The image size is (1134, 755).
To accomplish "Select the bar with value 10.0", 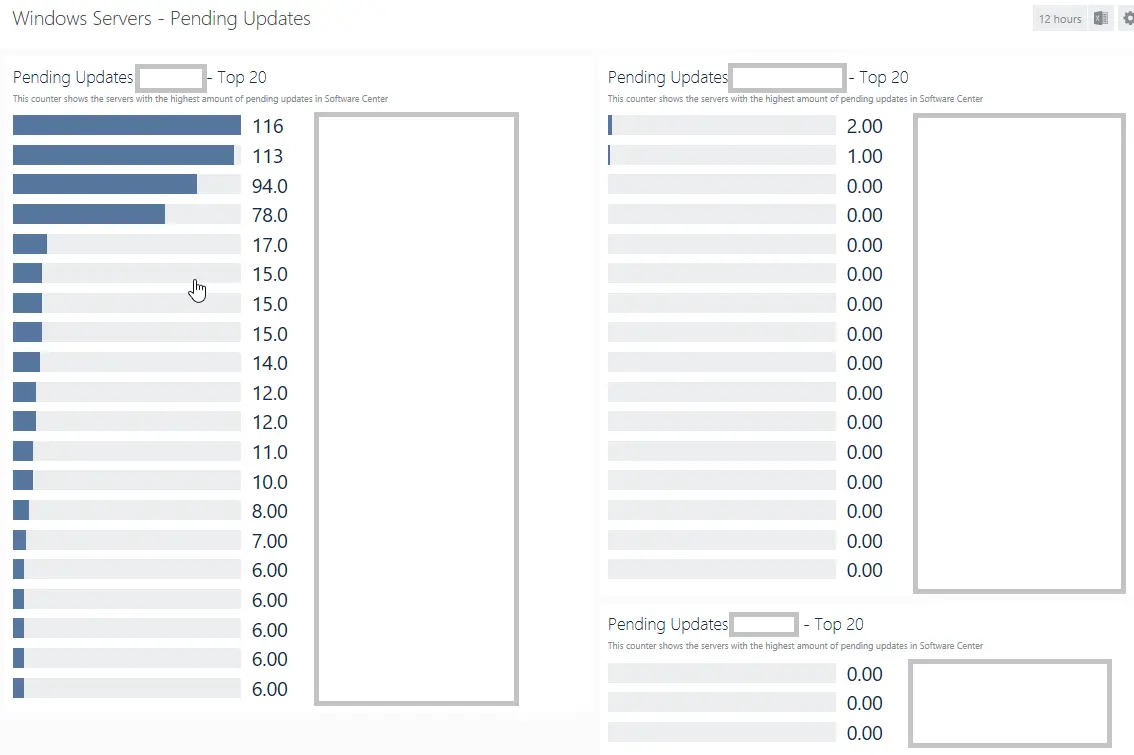I will (x=127, y=481).
